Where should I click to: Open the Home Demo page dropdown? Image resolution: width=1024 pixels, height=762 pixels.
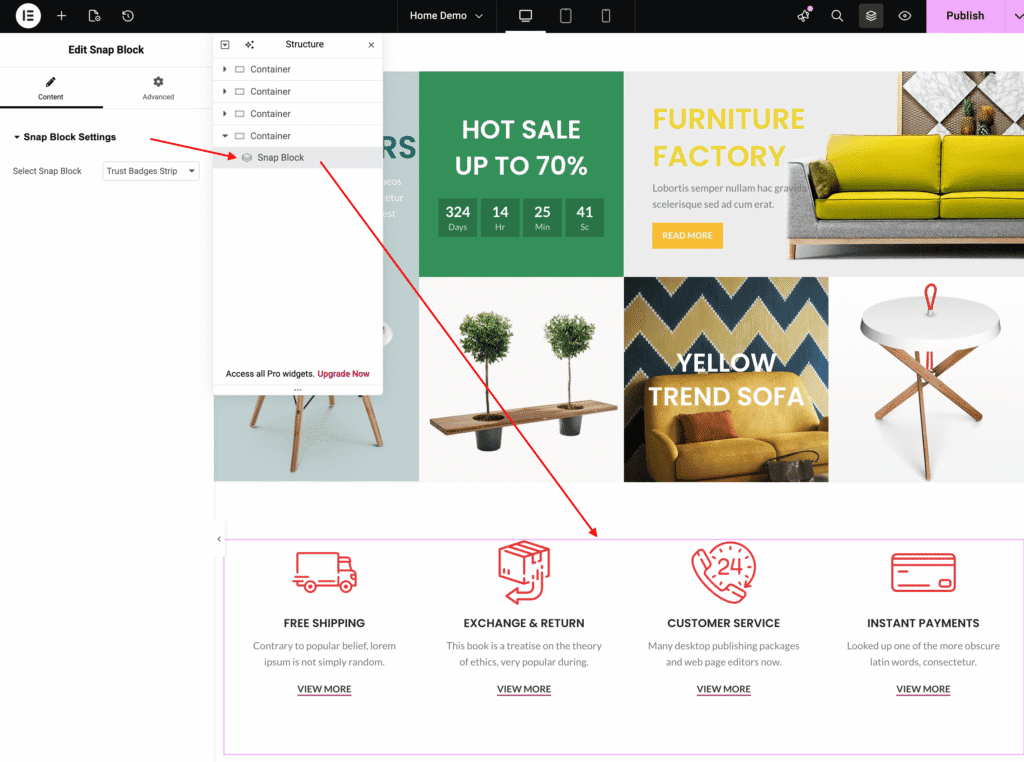pyautogui.click(x=446, y=16)
